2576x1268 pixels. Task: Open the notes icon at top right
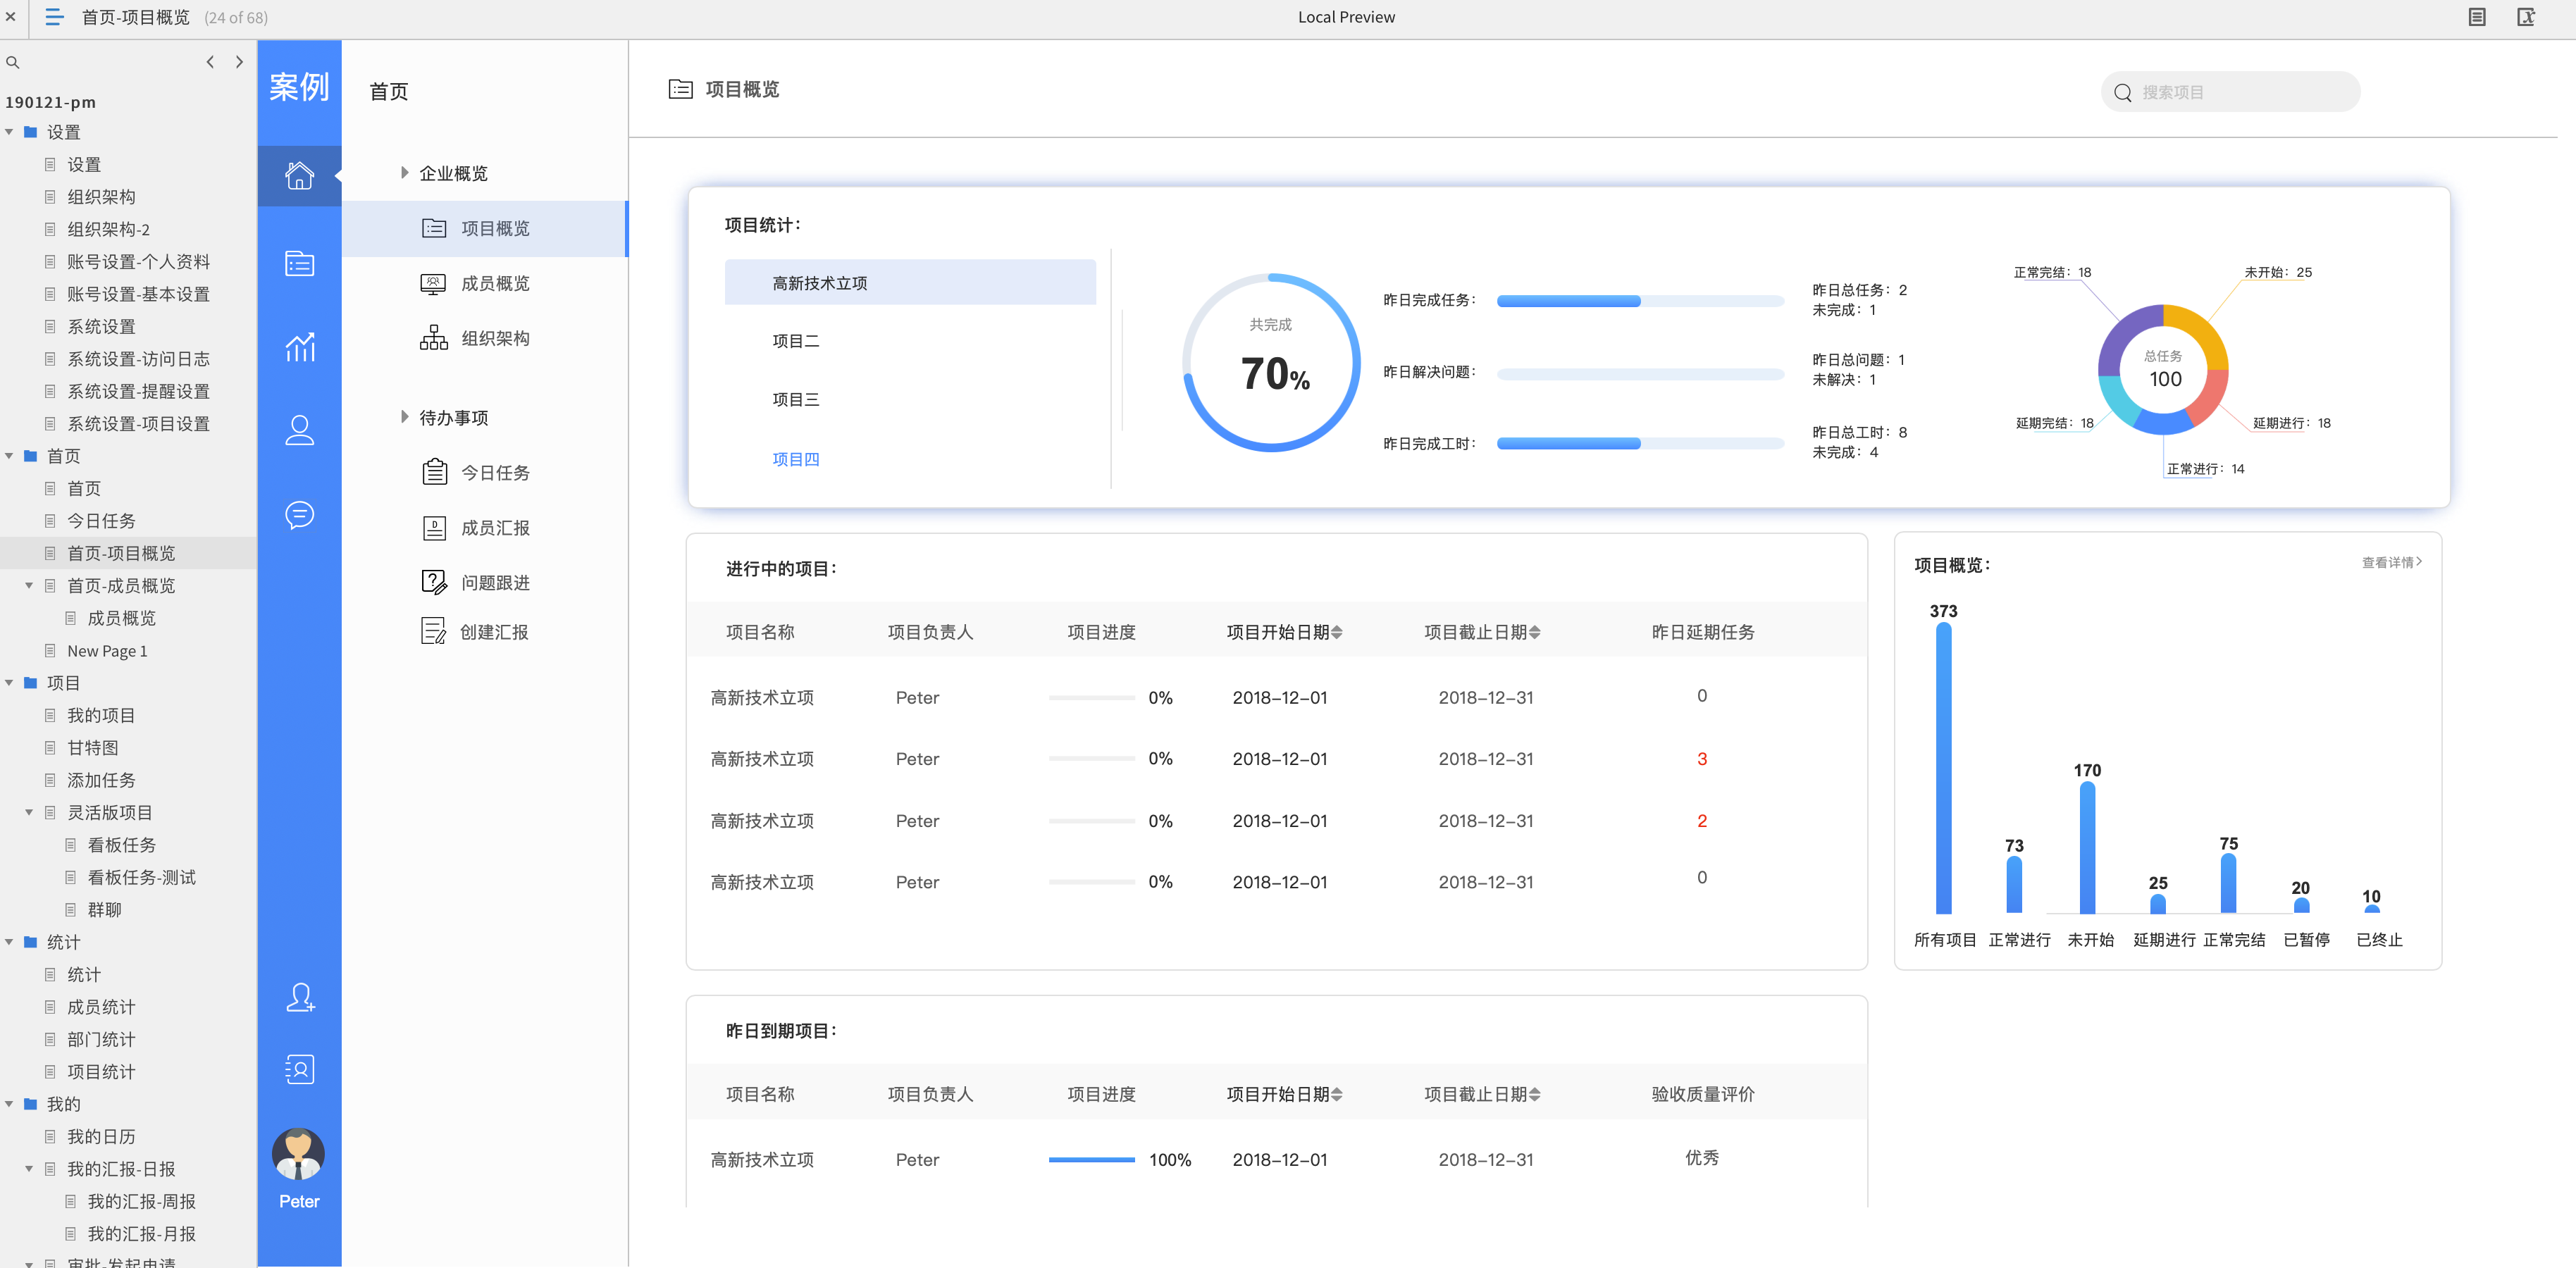2476,17
